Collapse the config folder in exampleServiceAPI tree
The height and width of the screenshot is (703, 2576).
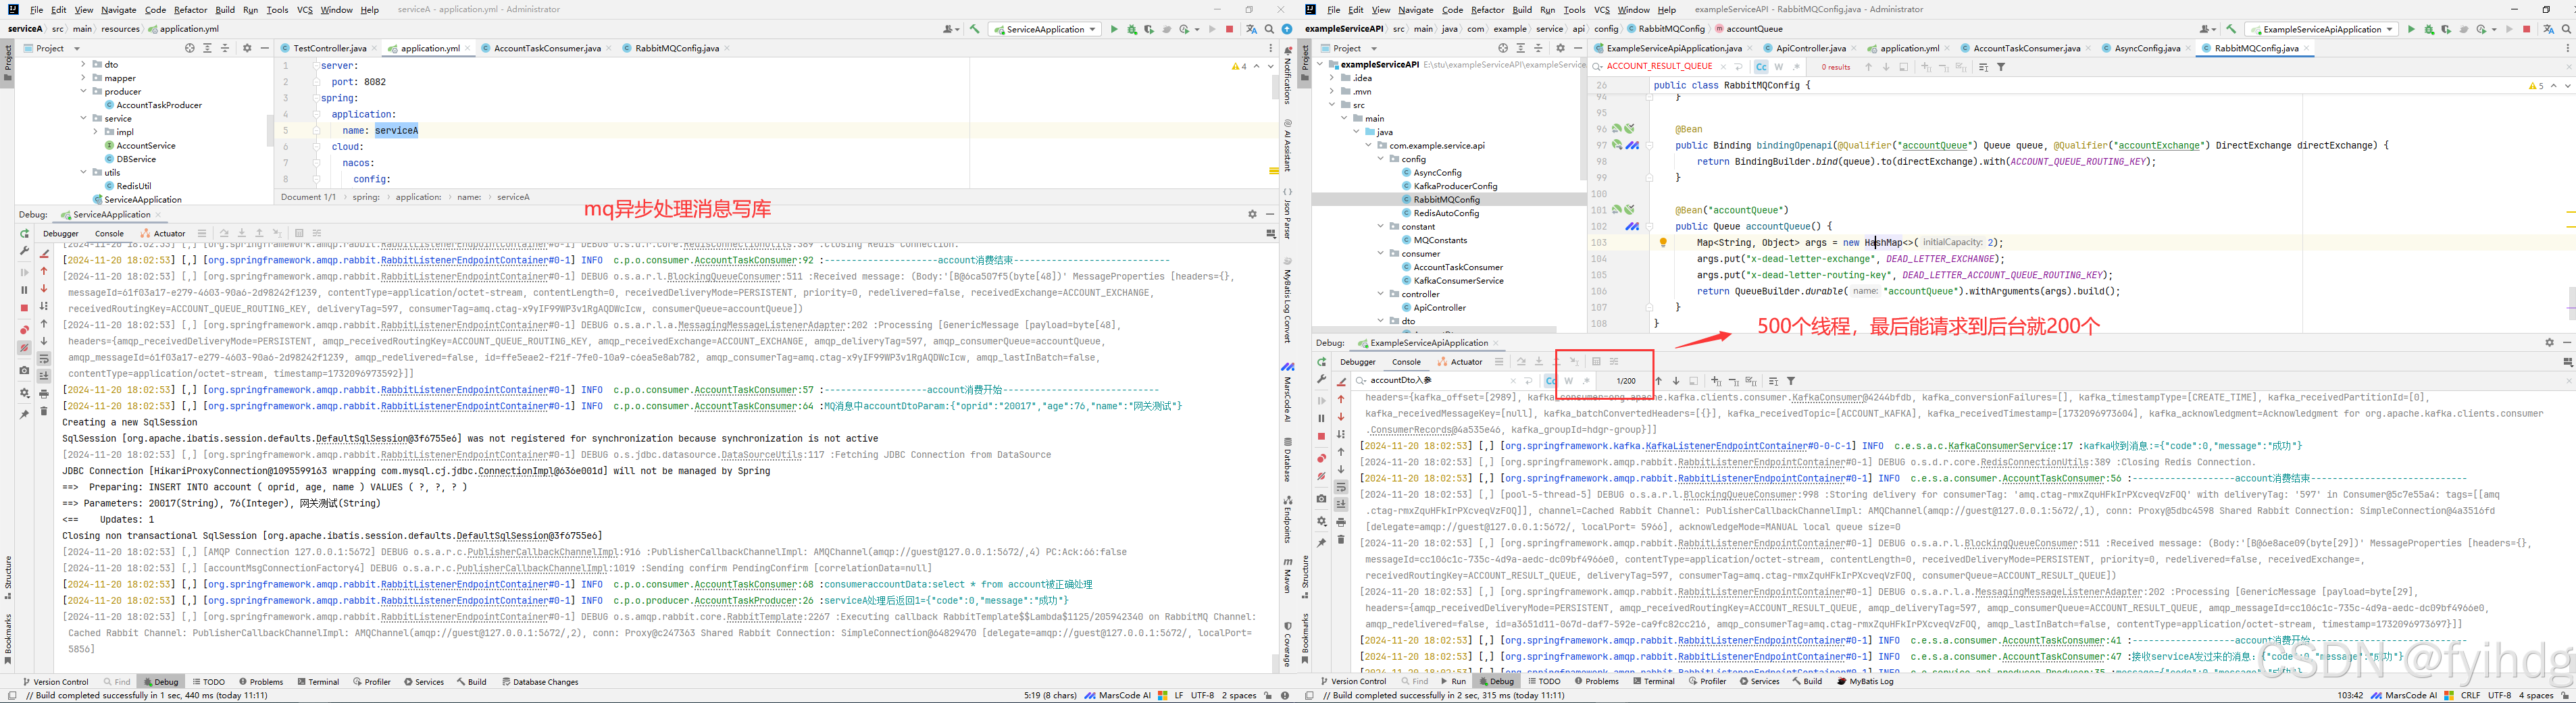pyautogui.click(x=1381, y=159)
